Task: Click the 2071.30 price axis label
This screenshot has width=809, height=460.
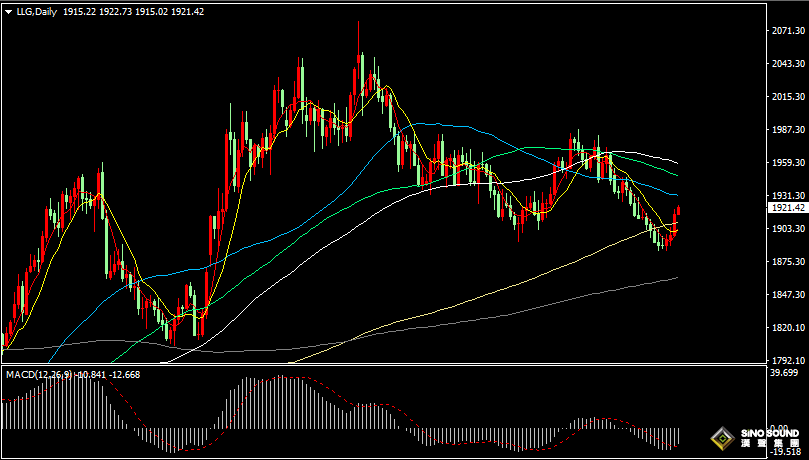Action: pyautogui.click(x=787, y=32)
